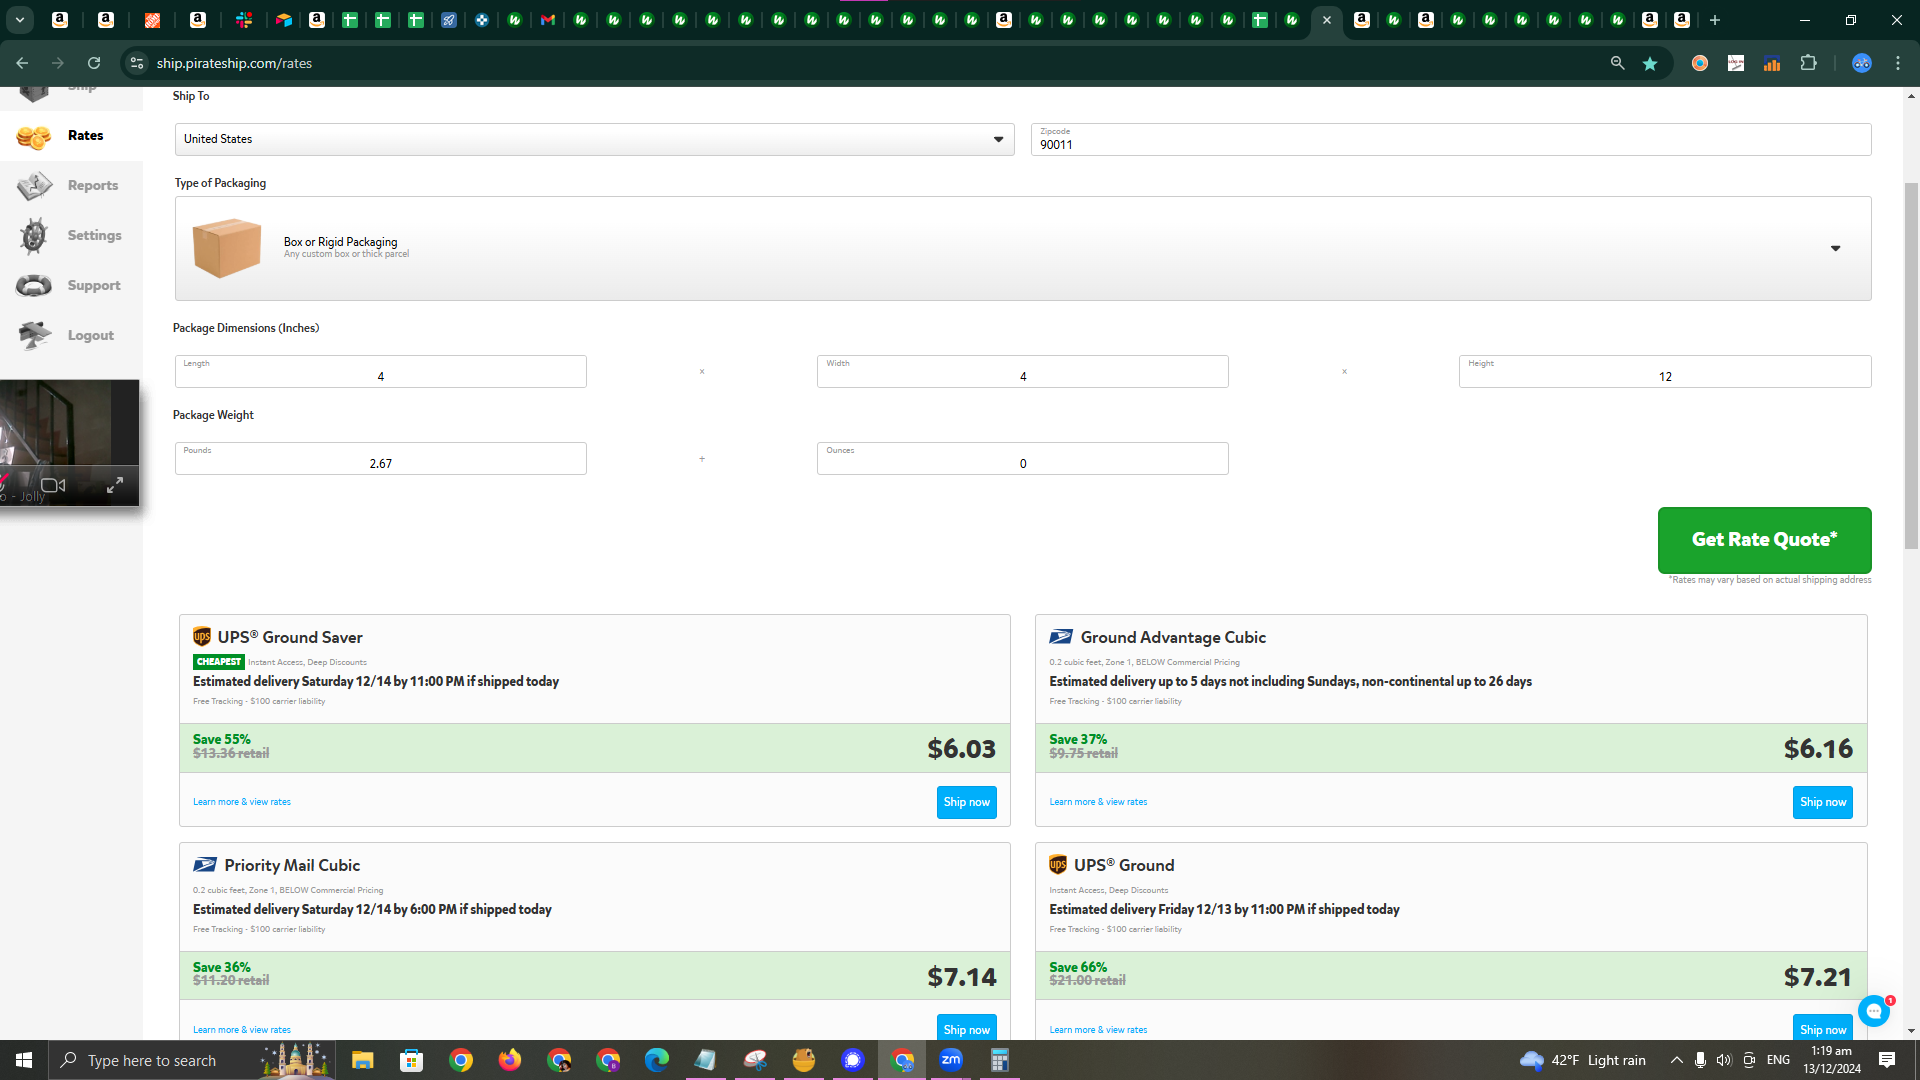Screen dimensions: 1920x1080
Task: Open the Snipping Tool from the taskbar
Action: tap(755, 1060)
